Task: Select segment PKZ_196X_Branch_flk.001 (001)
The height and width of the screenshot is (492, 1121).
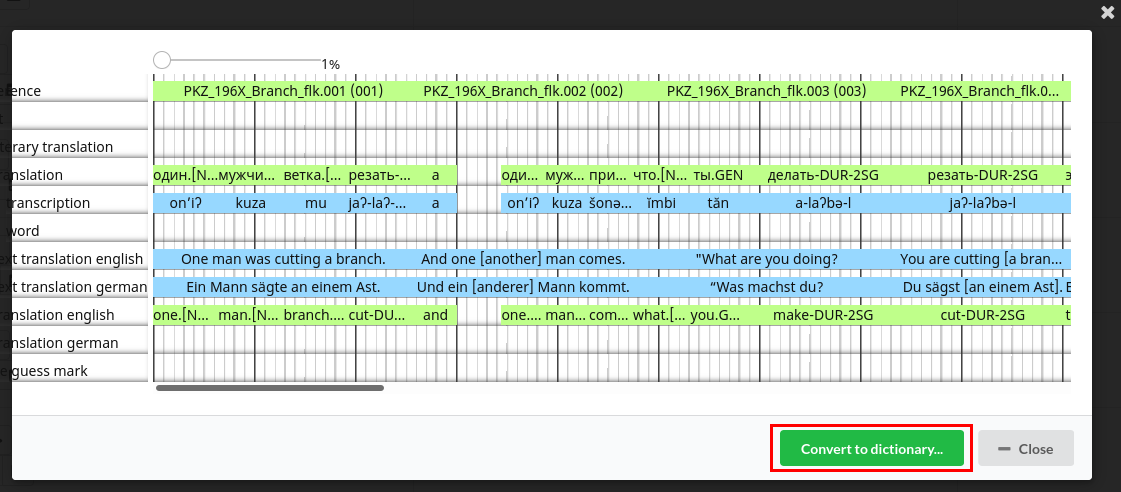Action: [283, 91]
